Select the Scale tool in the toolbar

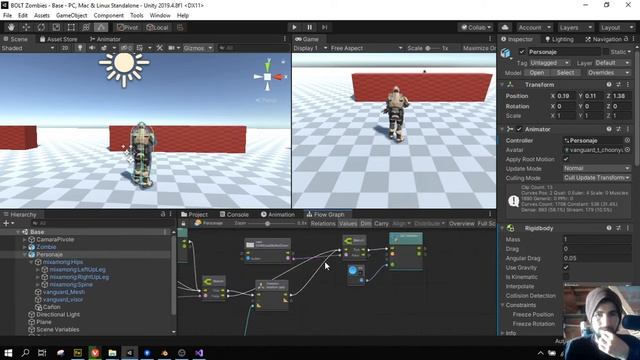point(56,27)
